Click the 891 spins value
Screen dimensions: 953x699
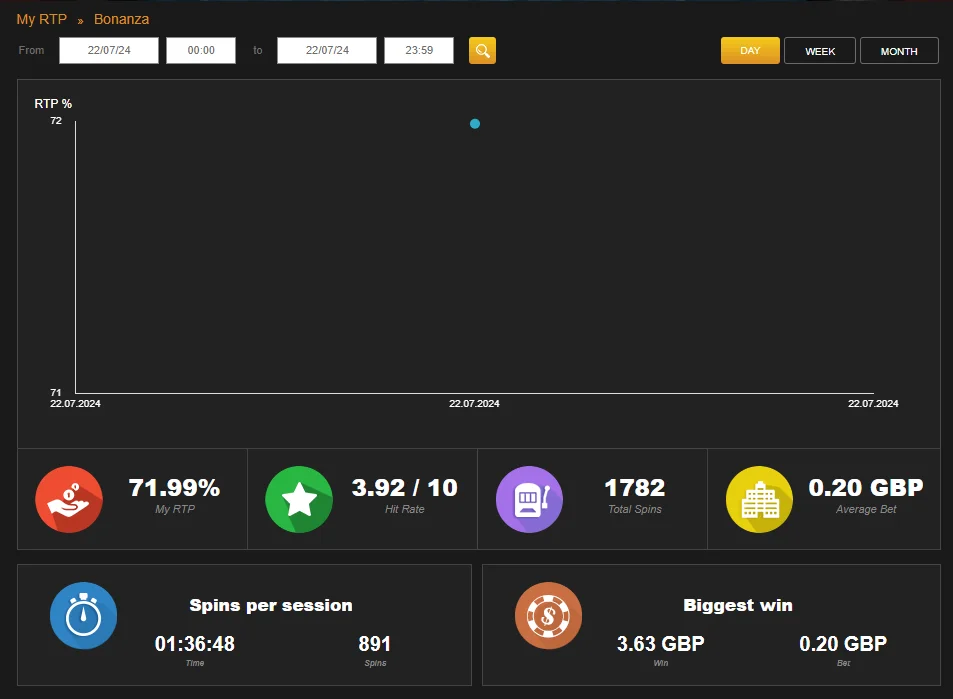click(375, 644)
